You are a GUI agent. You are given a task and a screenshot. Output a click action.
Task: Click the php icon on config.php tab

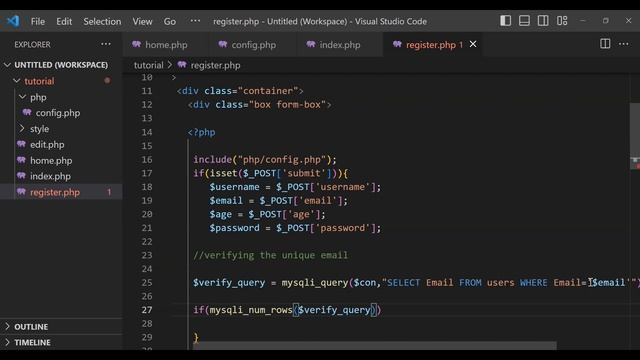223,44
